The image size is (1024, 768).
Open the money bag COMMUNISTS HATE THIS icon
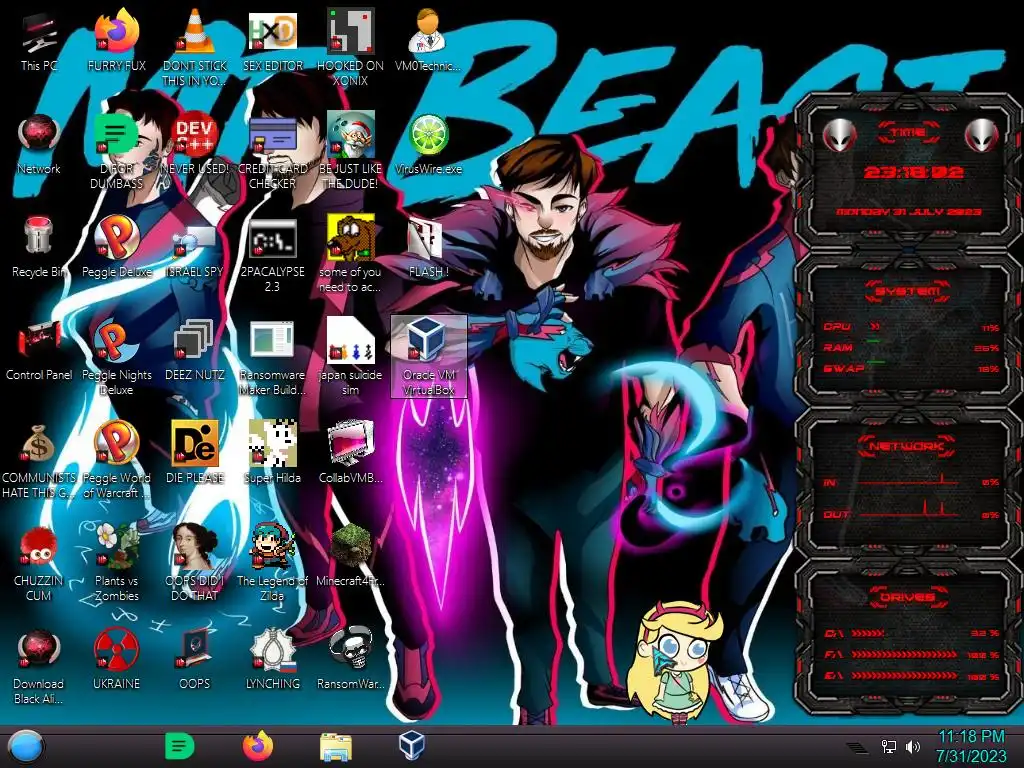[x=39, y=460]
